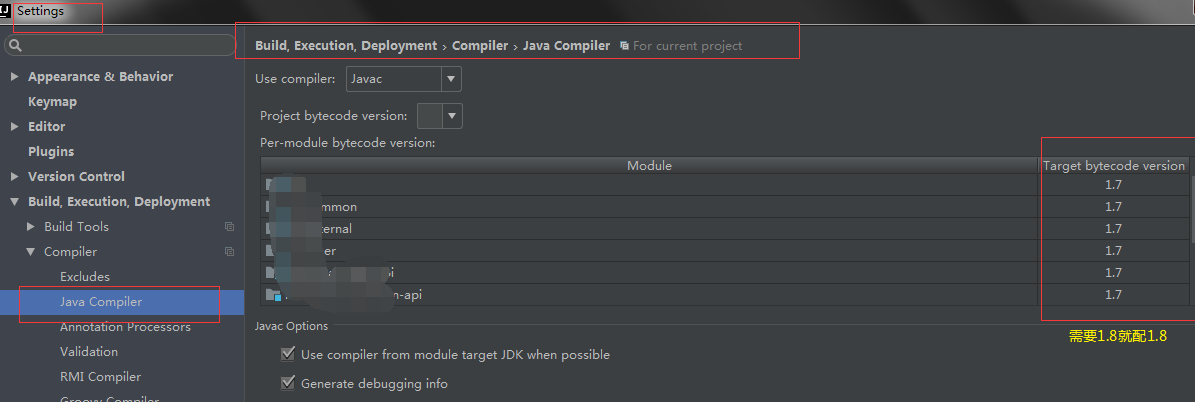Click the search magnifier icon in Settings

pos(17,45)
